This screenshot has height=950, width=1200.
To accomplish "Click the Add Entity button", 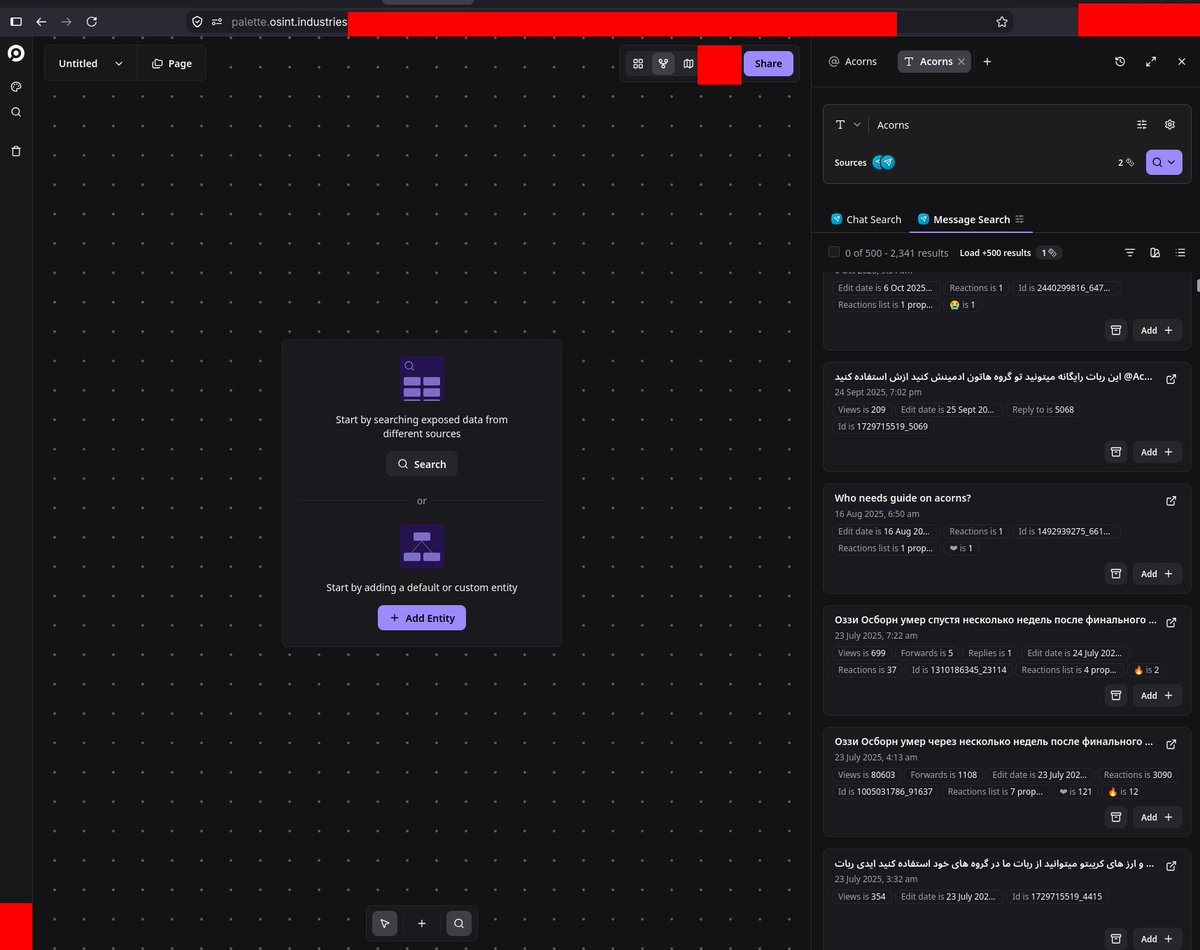I will point(422,618).
